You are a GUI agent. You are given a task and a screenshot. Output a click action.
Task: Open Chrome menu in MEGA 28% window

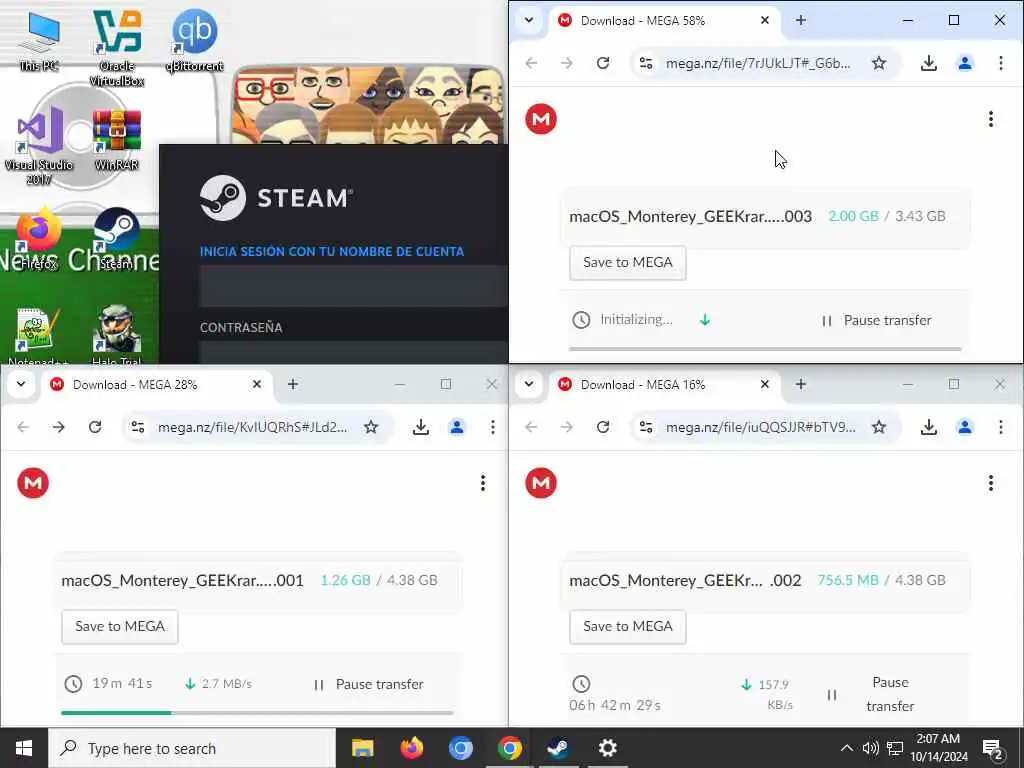click(492, 427)
